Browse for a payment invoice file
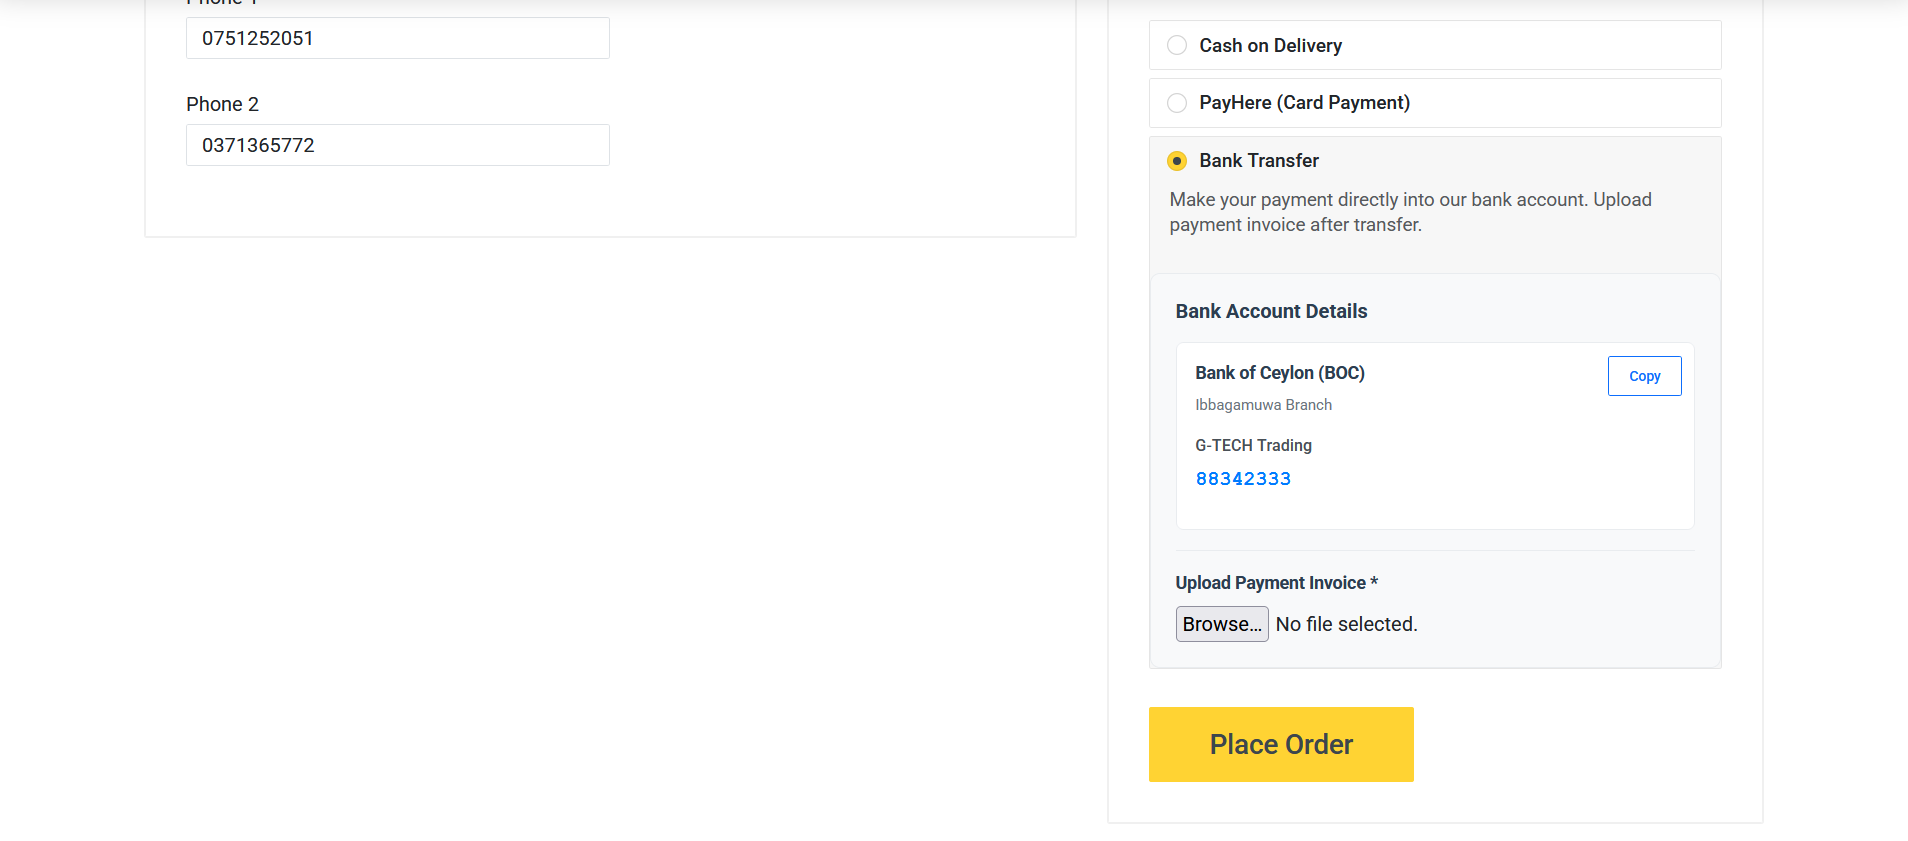Viewport: 1908px width, 841px height. tap(1221, 623)
